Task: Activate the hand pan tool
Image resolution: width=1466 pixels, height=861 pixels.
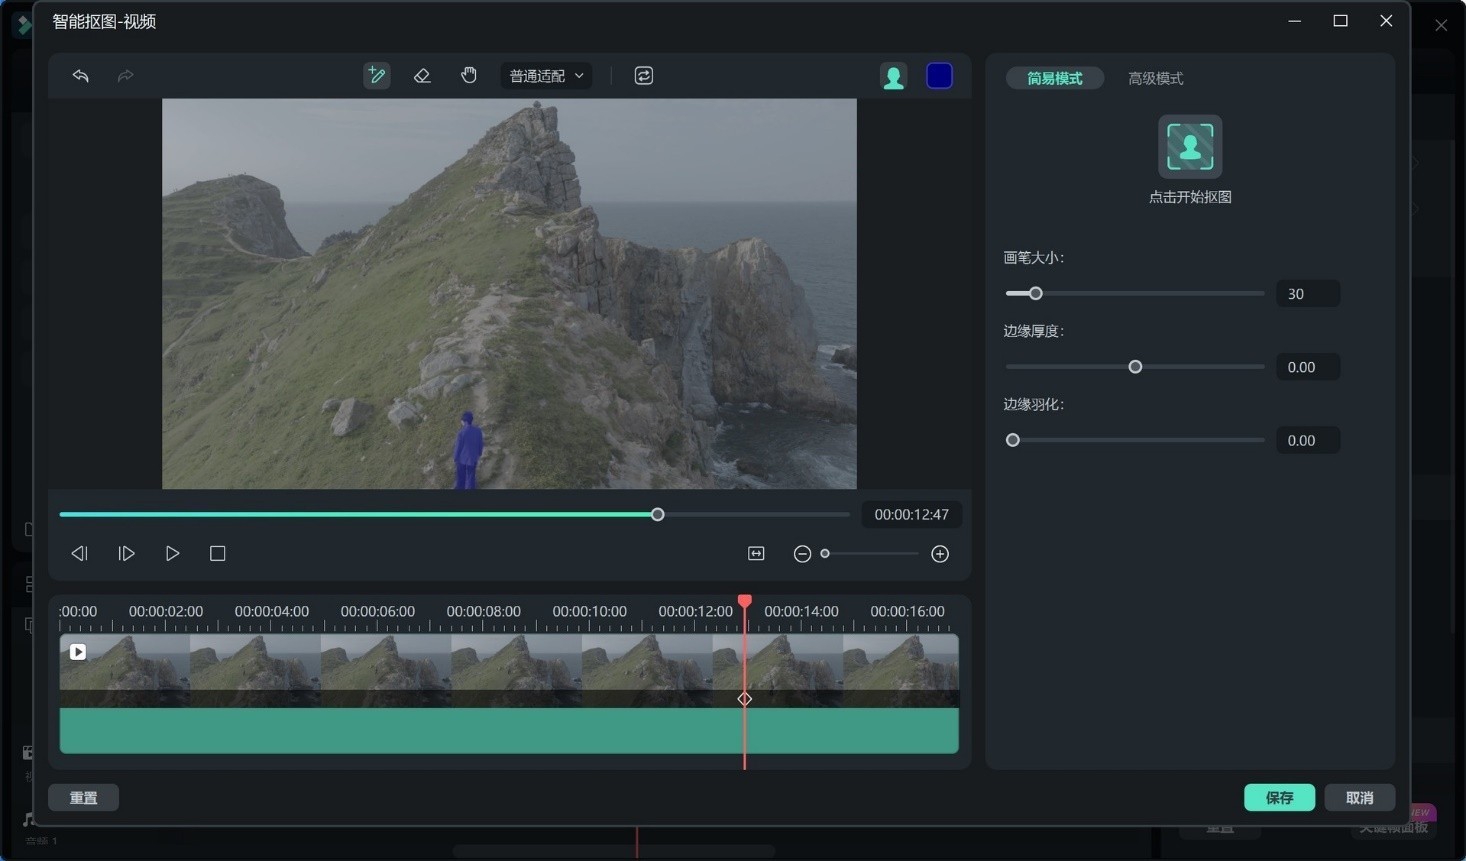Action: pyautogui.click(x=468, y=76)
